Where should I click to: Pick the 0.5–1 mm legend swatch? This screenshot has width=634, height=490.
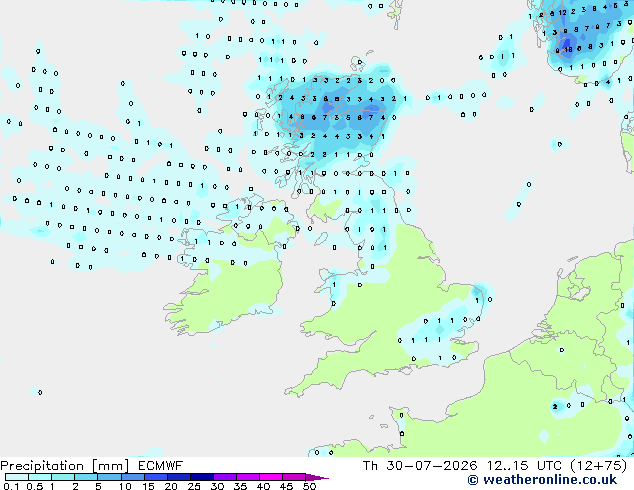[x=40, y=477]
